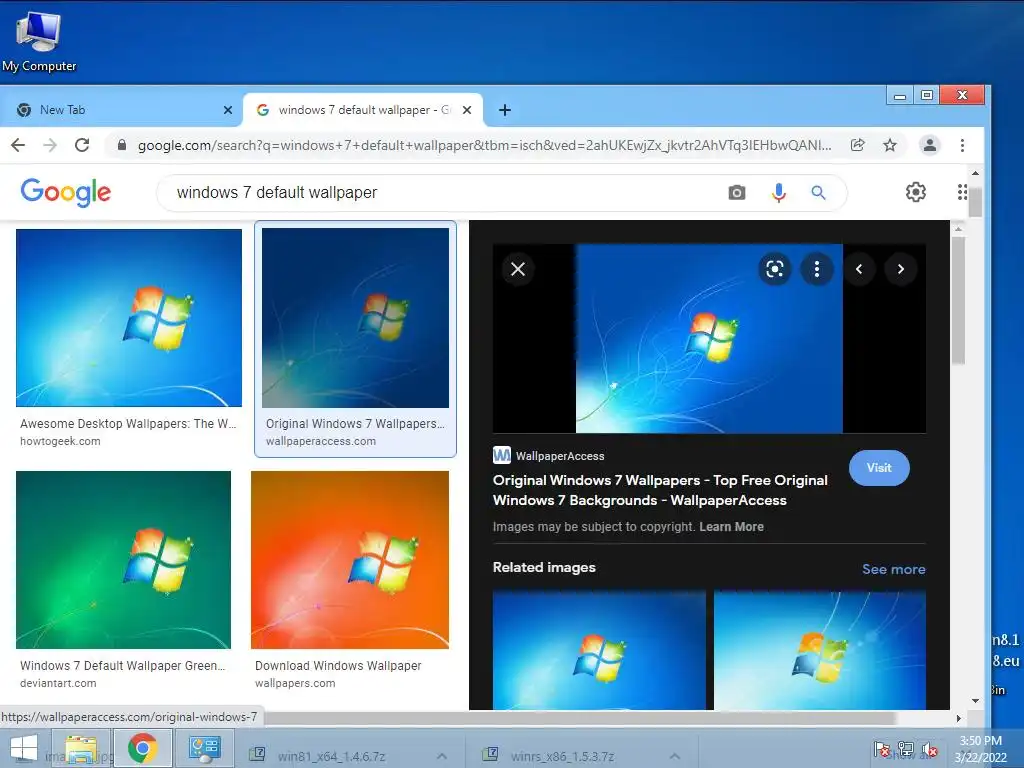Go back to previous page in Chrome
Image resolution: width=1024 pixels, height=768 pixels.
(18, 145)
